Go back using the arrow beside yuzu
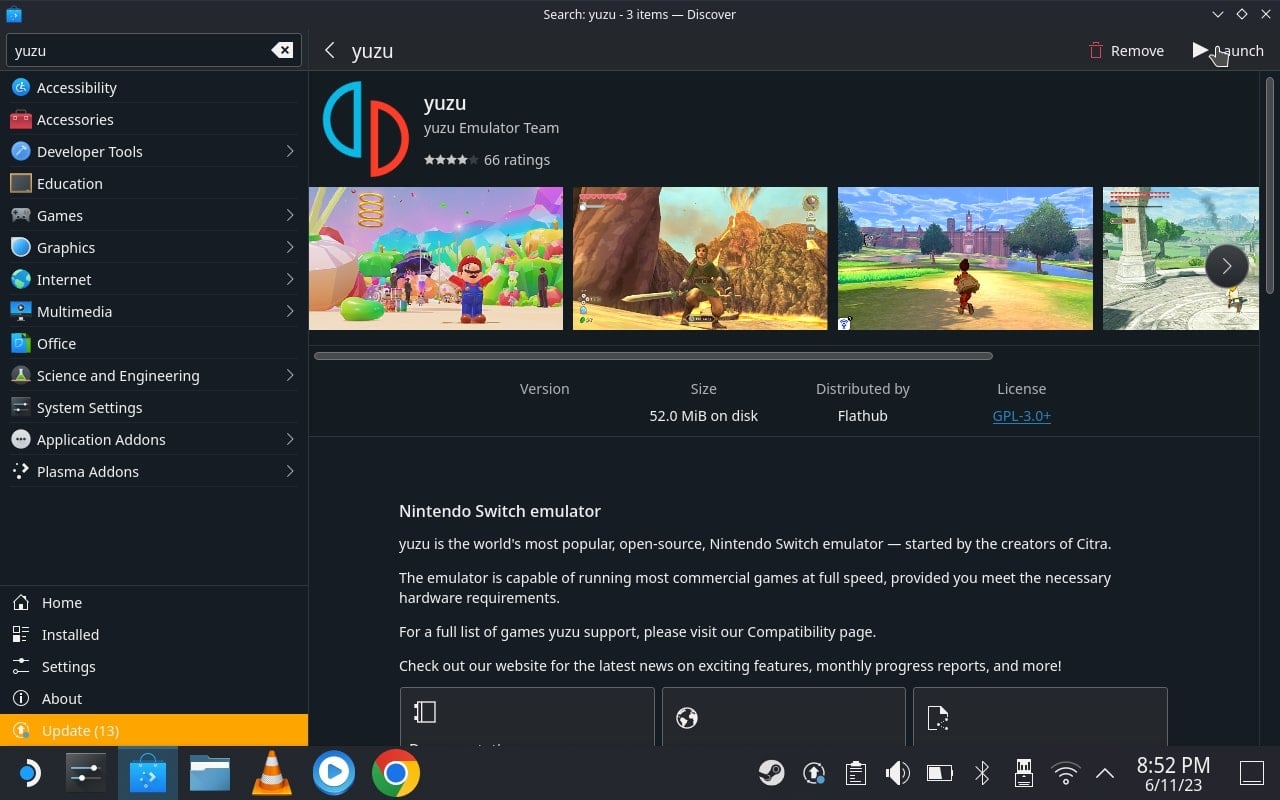Screen dimensions: 1280x800 (330, 50)
